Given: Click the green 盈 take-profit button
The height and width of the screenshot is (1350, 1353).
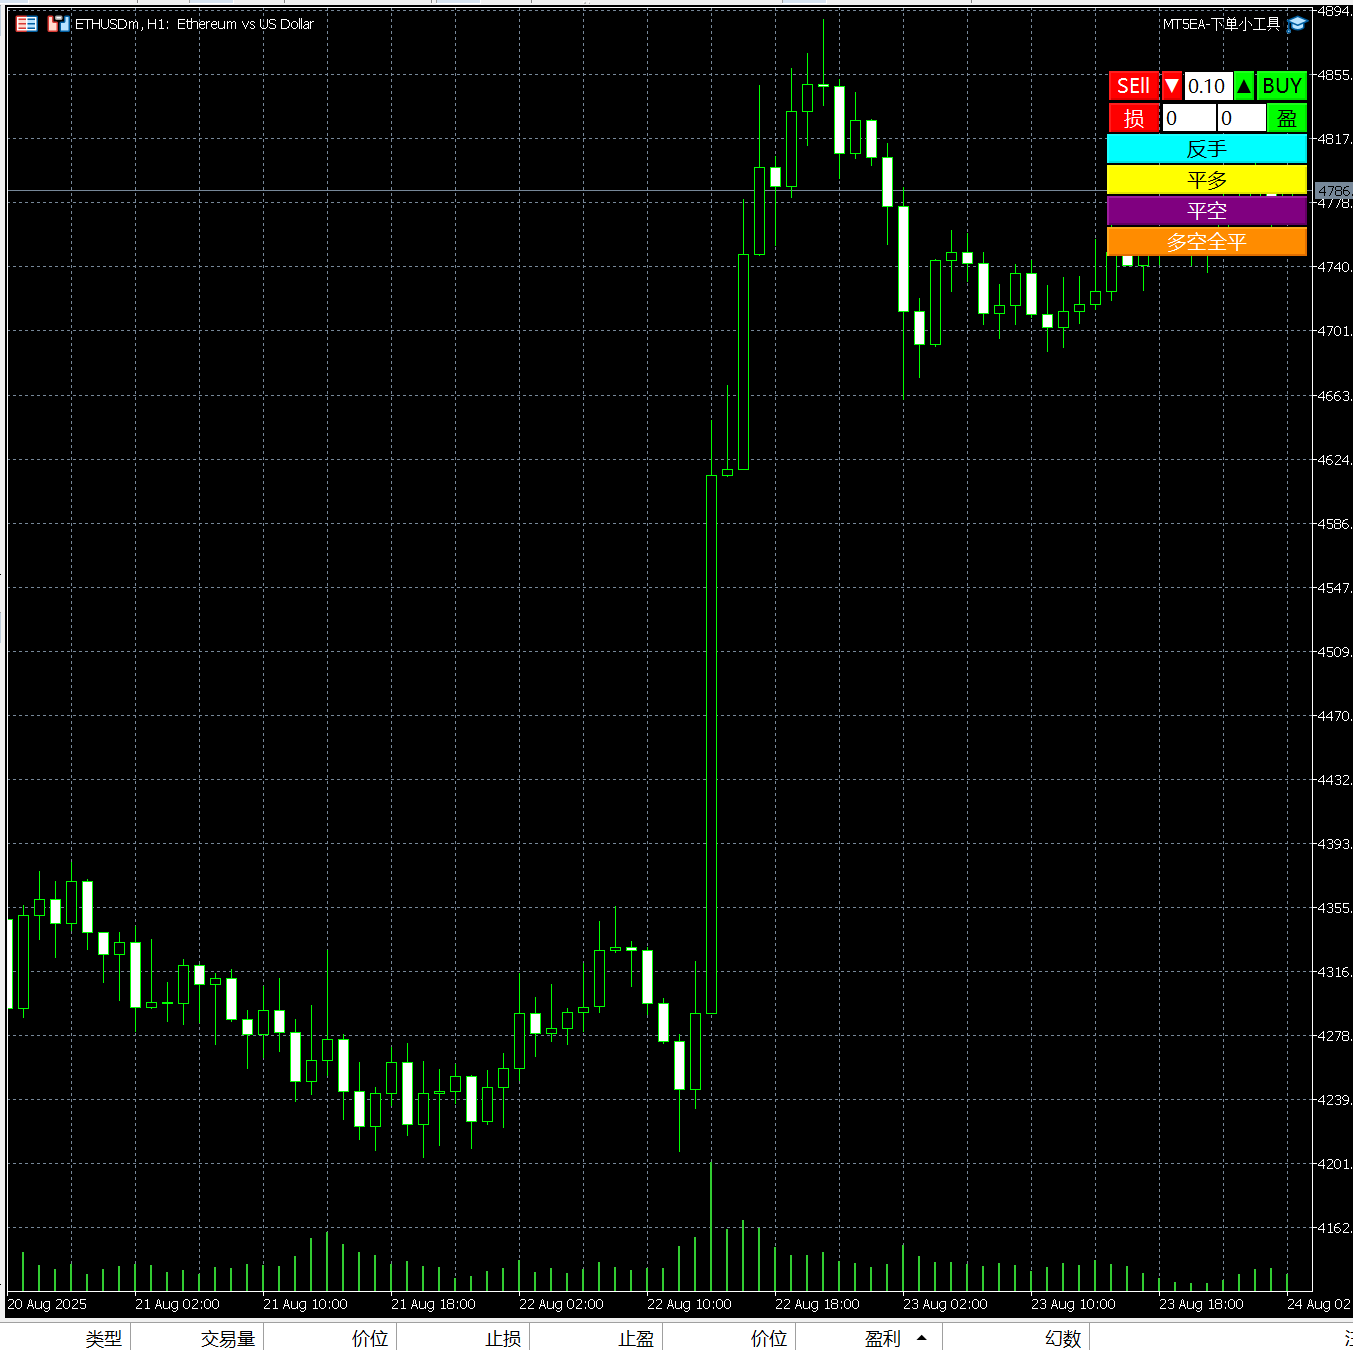Looking at the screenshot, I should tap(1287, 118).
